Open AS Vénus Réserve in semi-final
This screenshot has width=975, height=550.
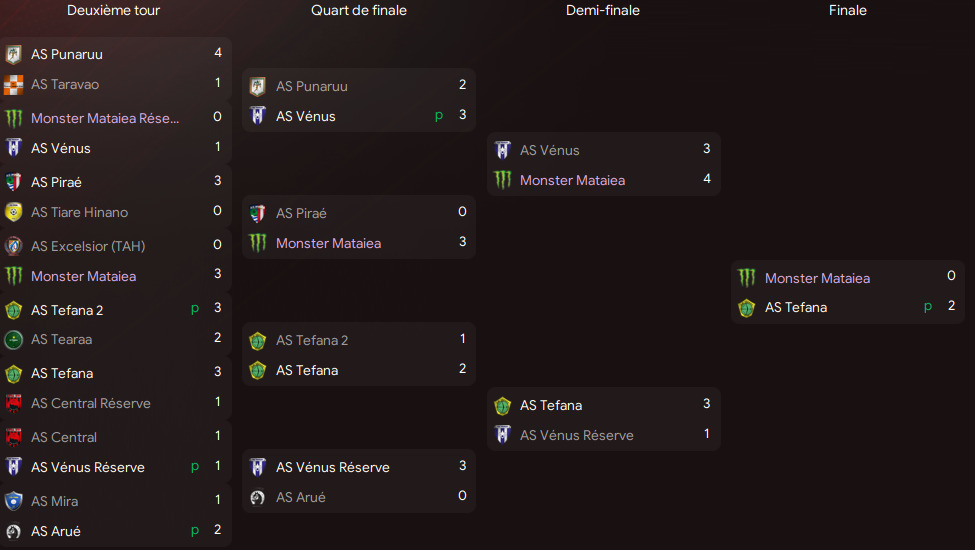[576, 435]
